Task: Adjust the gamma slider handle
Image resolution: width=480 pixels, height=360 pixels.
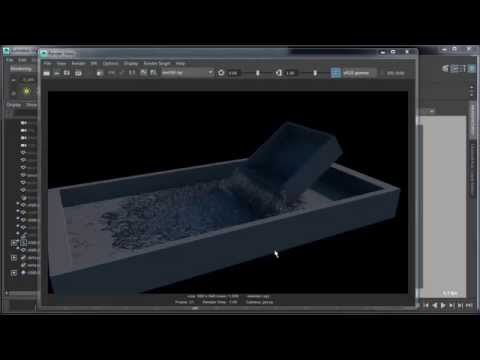Action: coord(315,73)
